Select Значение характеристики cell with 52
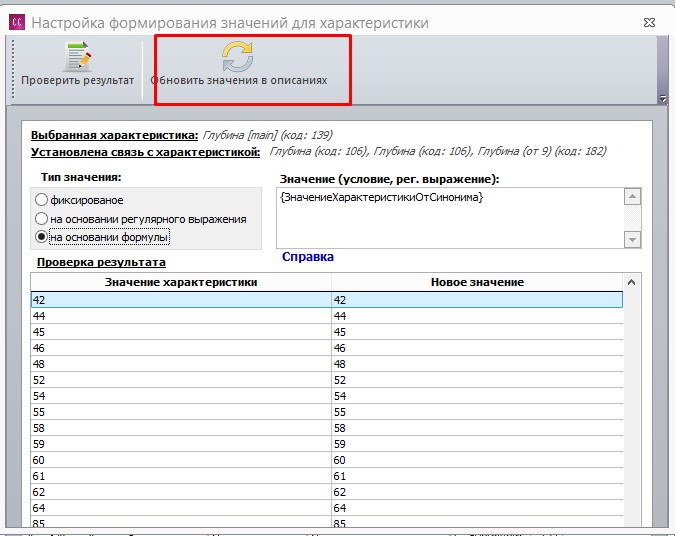 pos(181,380)
